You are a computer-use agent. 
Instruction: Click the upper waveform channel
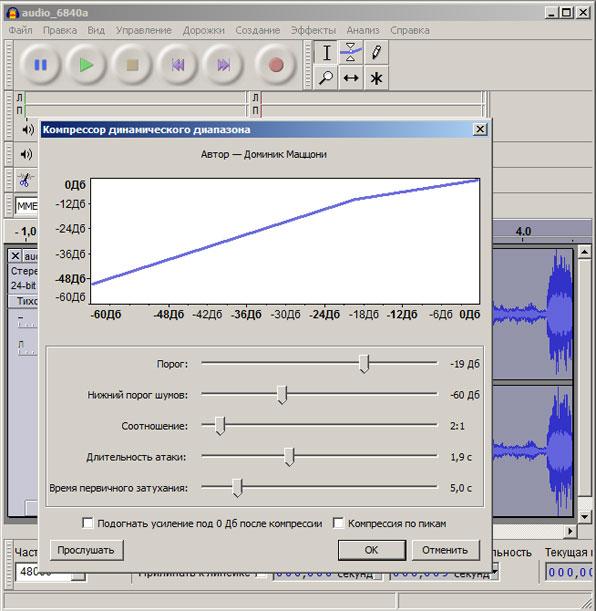533,314
